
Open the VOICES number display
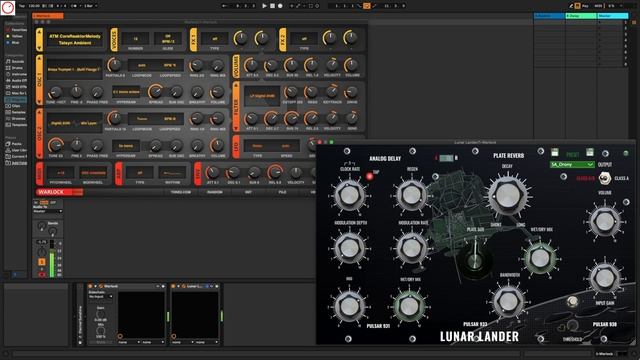click(135, 39)
